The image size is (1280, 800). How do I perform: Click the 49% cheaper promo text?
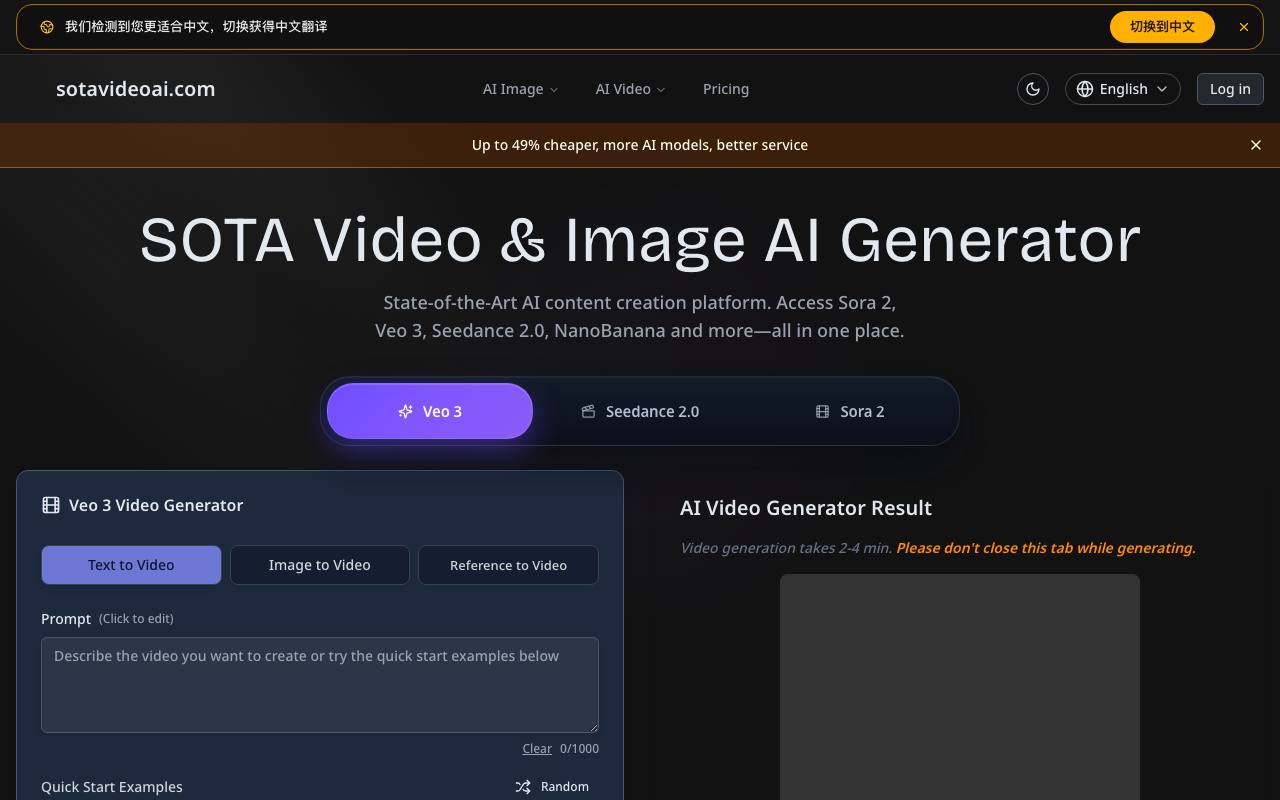point(640,145)
